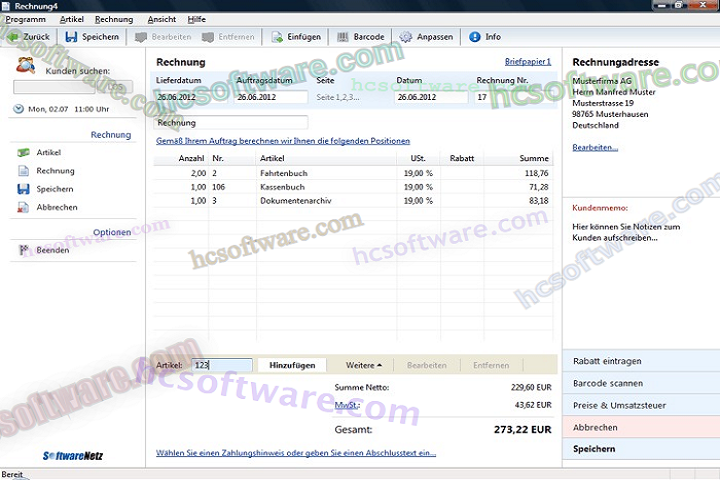The image size is (720, 480).
Task: Open the Hilfe menu
Action: (x=197, y=19)
